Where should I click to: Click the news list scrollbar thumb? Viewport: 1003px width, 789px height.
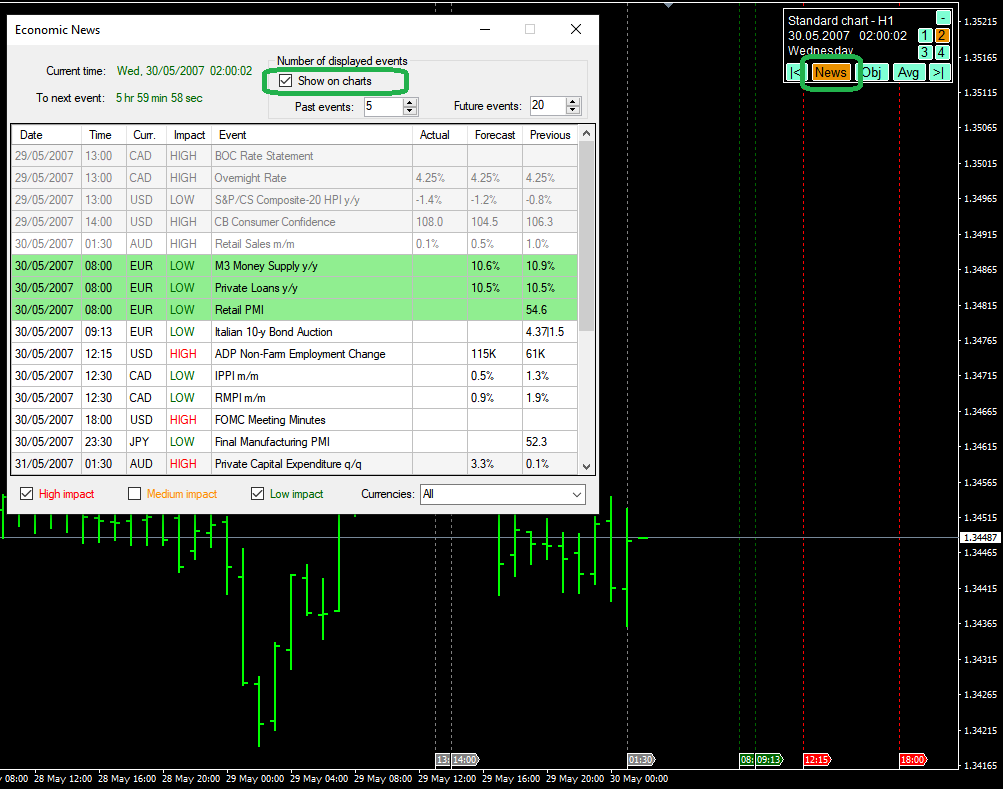pyautogui.click(x=586, y=235)
